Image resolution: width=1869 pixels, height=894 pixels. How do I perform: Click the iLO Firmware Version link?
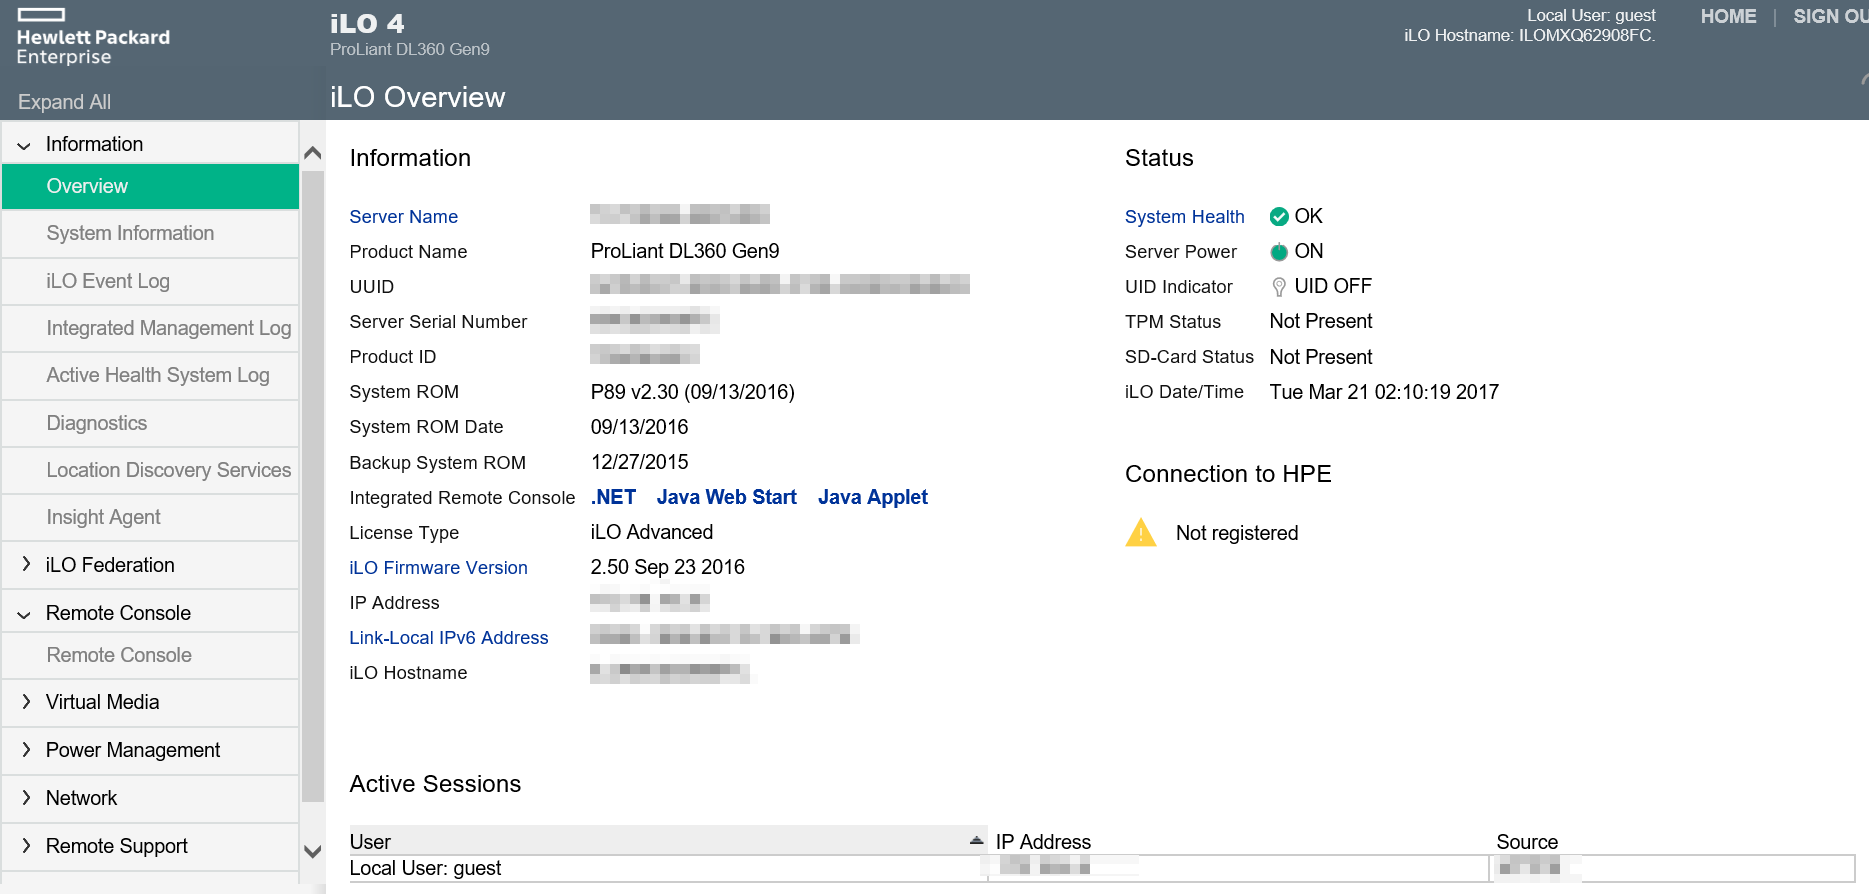click(438, 568)
